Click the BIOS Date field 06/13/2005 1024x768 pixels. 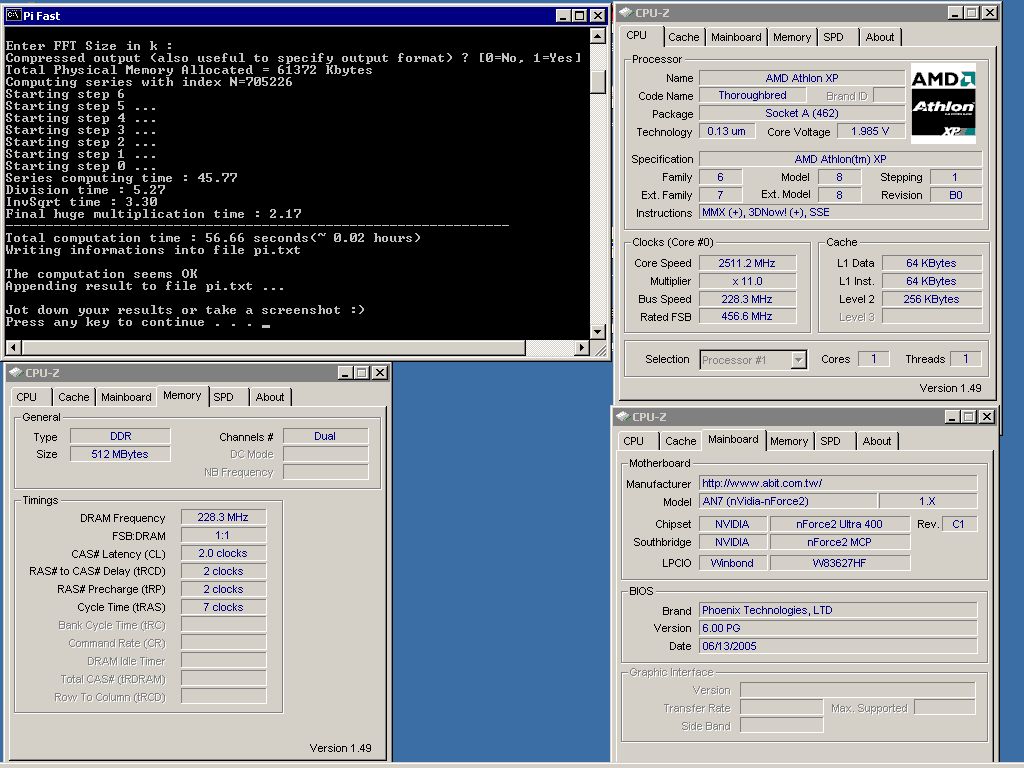coord(838,646)
